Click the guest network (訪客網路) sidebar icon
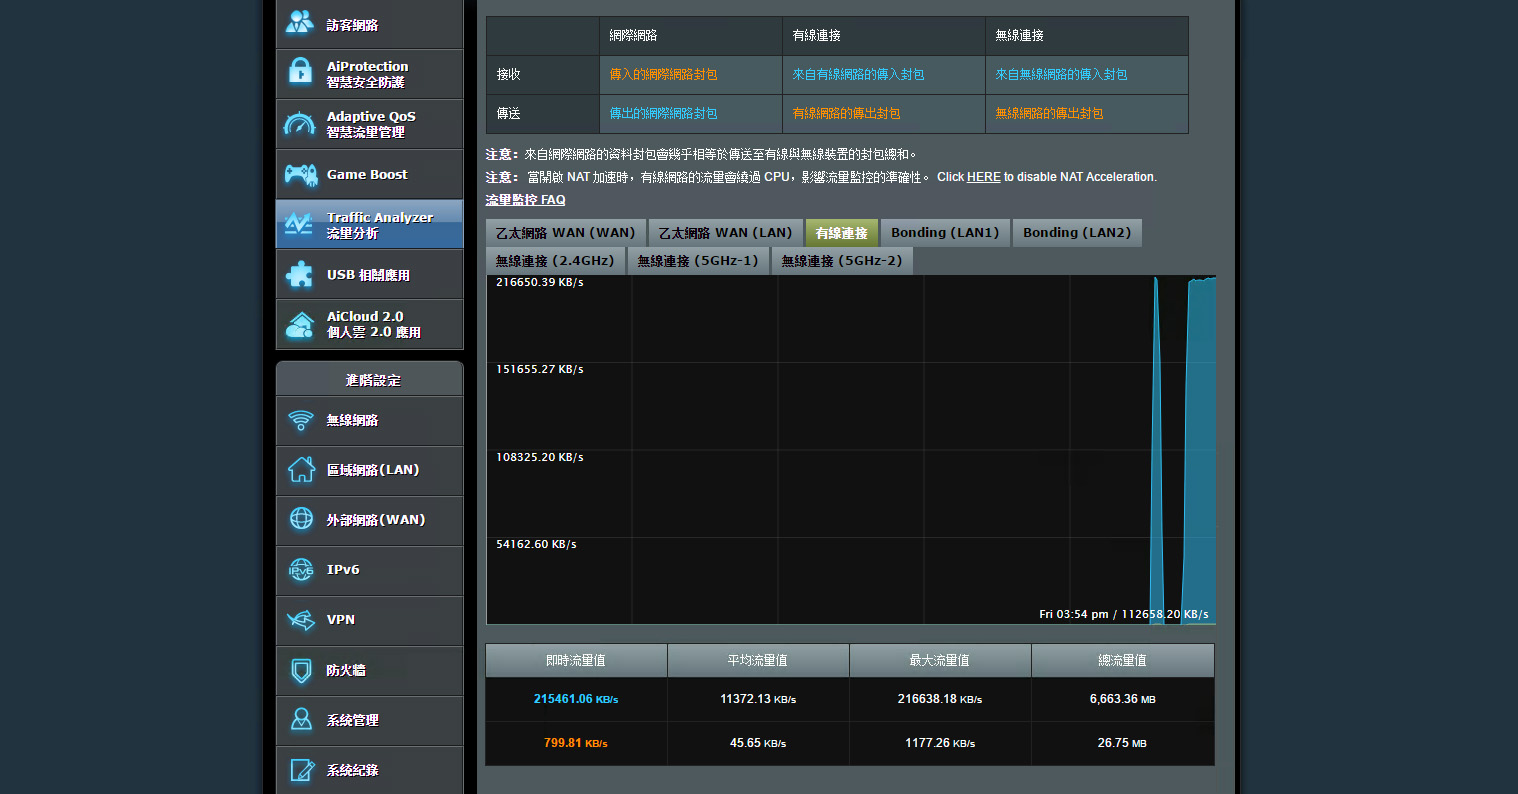The width and height of the screenshot is (1518, 794). coord(300,22)
